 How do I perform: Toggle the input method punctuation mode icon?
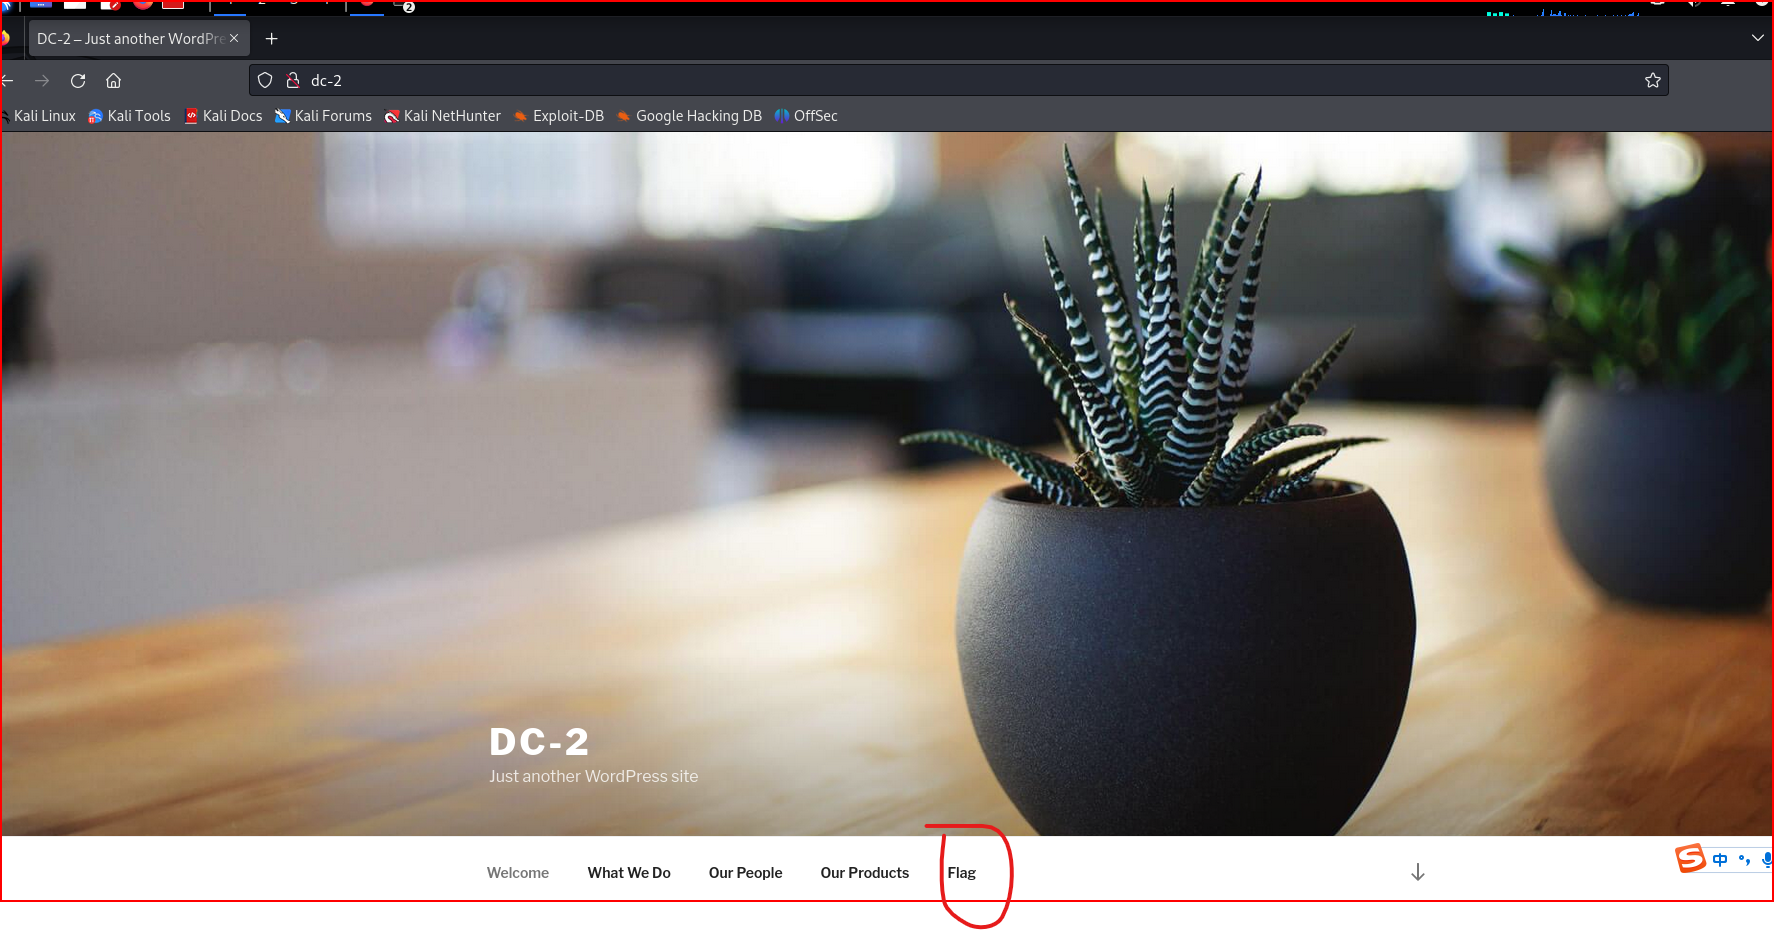click(1744, 860)
